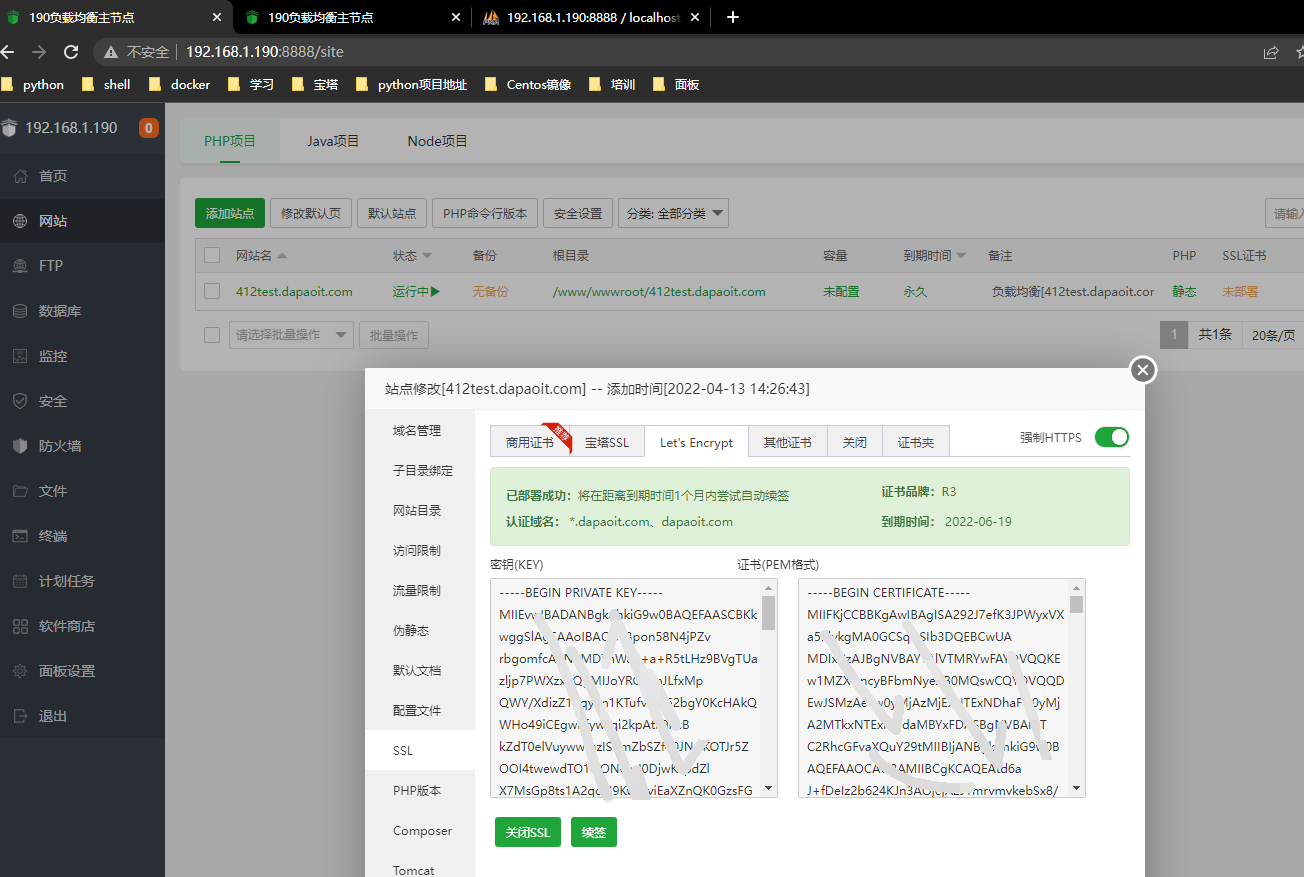
Task: Click the green 续签 button
Action: 594,832
